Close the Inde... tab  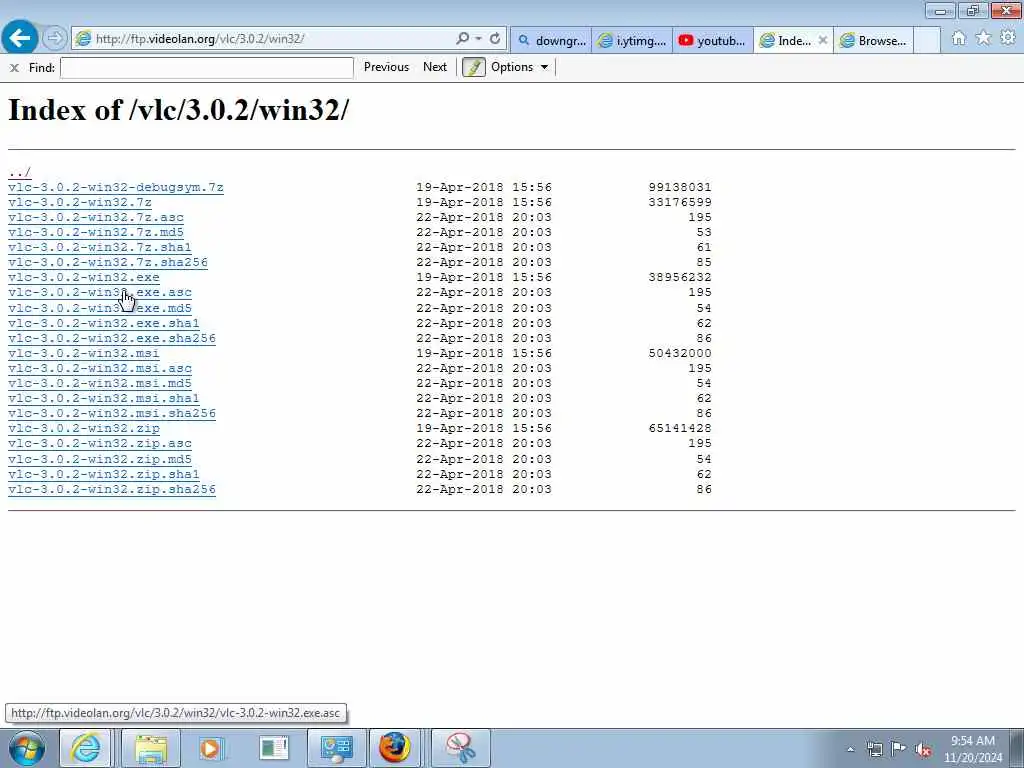coord(823,40)
